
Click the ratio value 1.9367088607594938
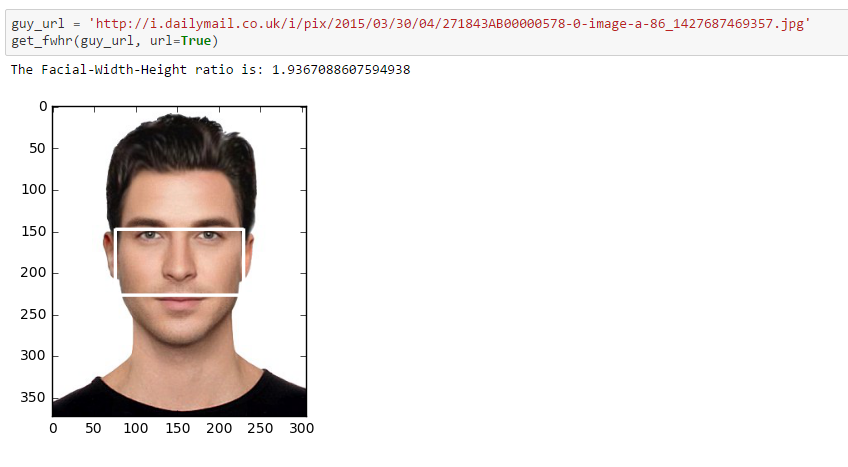341,70
